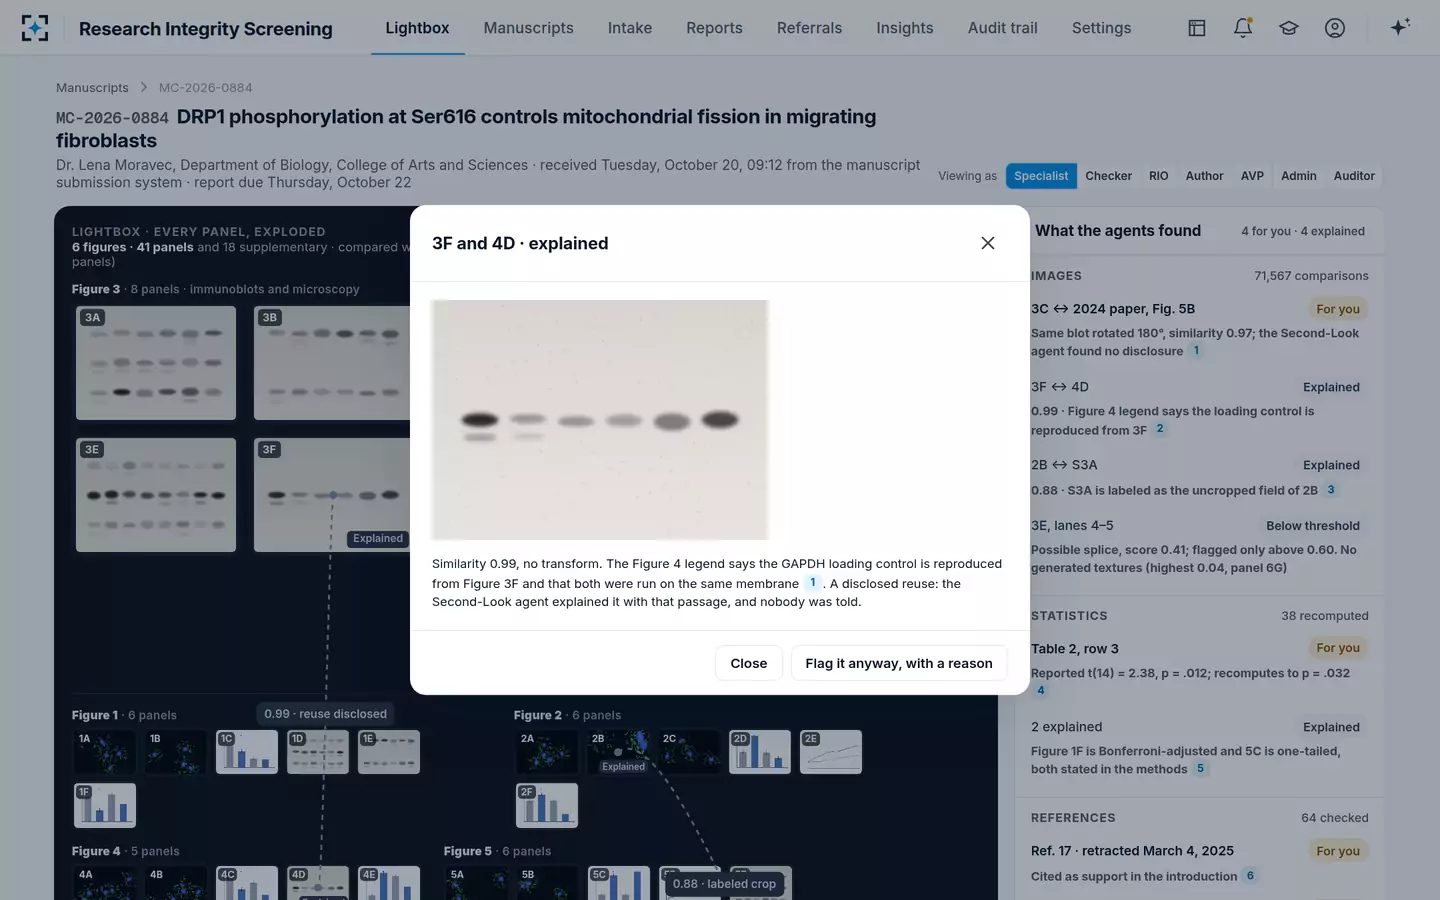Click the 0.99 reuse disclosed label
Image resolution: width=1440 pixels, height=900 pixels.
coord(325,714)
